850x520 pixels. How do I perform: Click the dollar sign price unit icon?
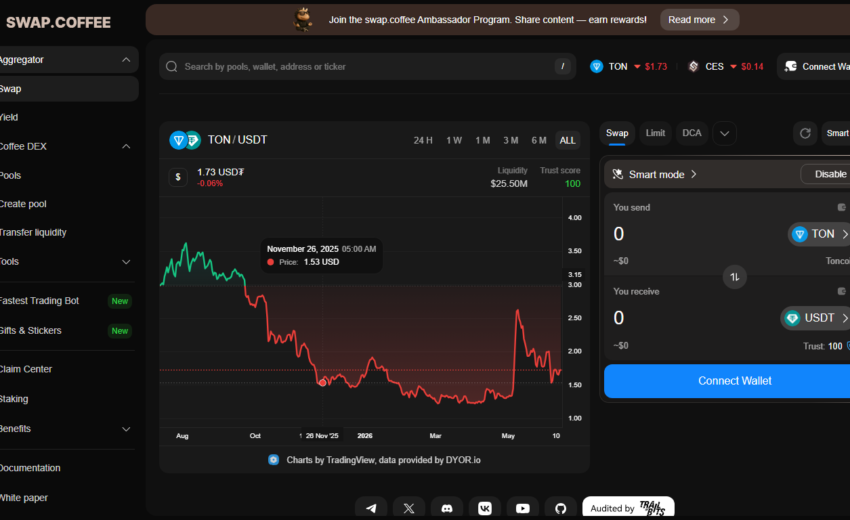(x=178, y=177)
